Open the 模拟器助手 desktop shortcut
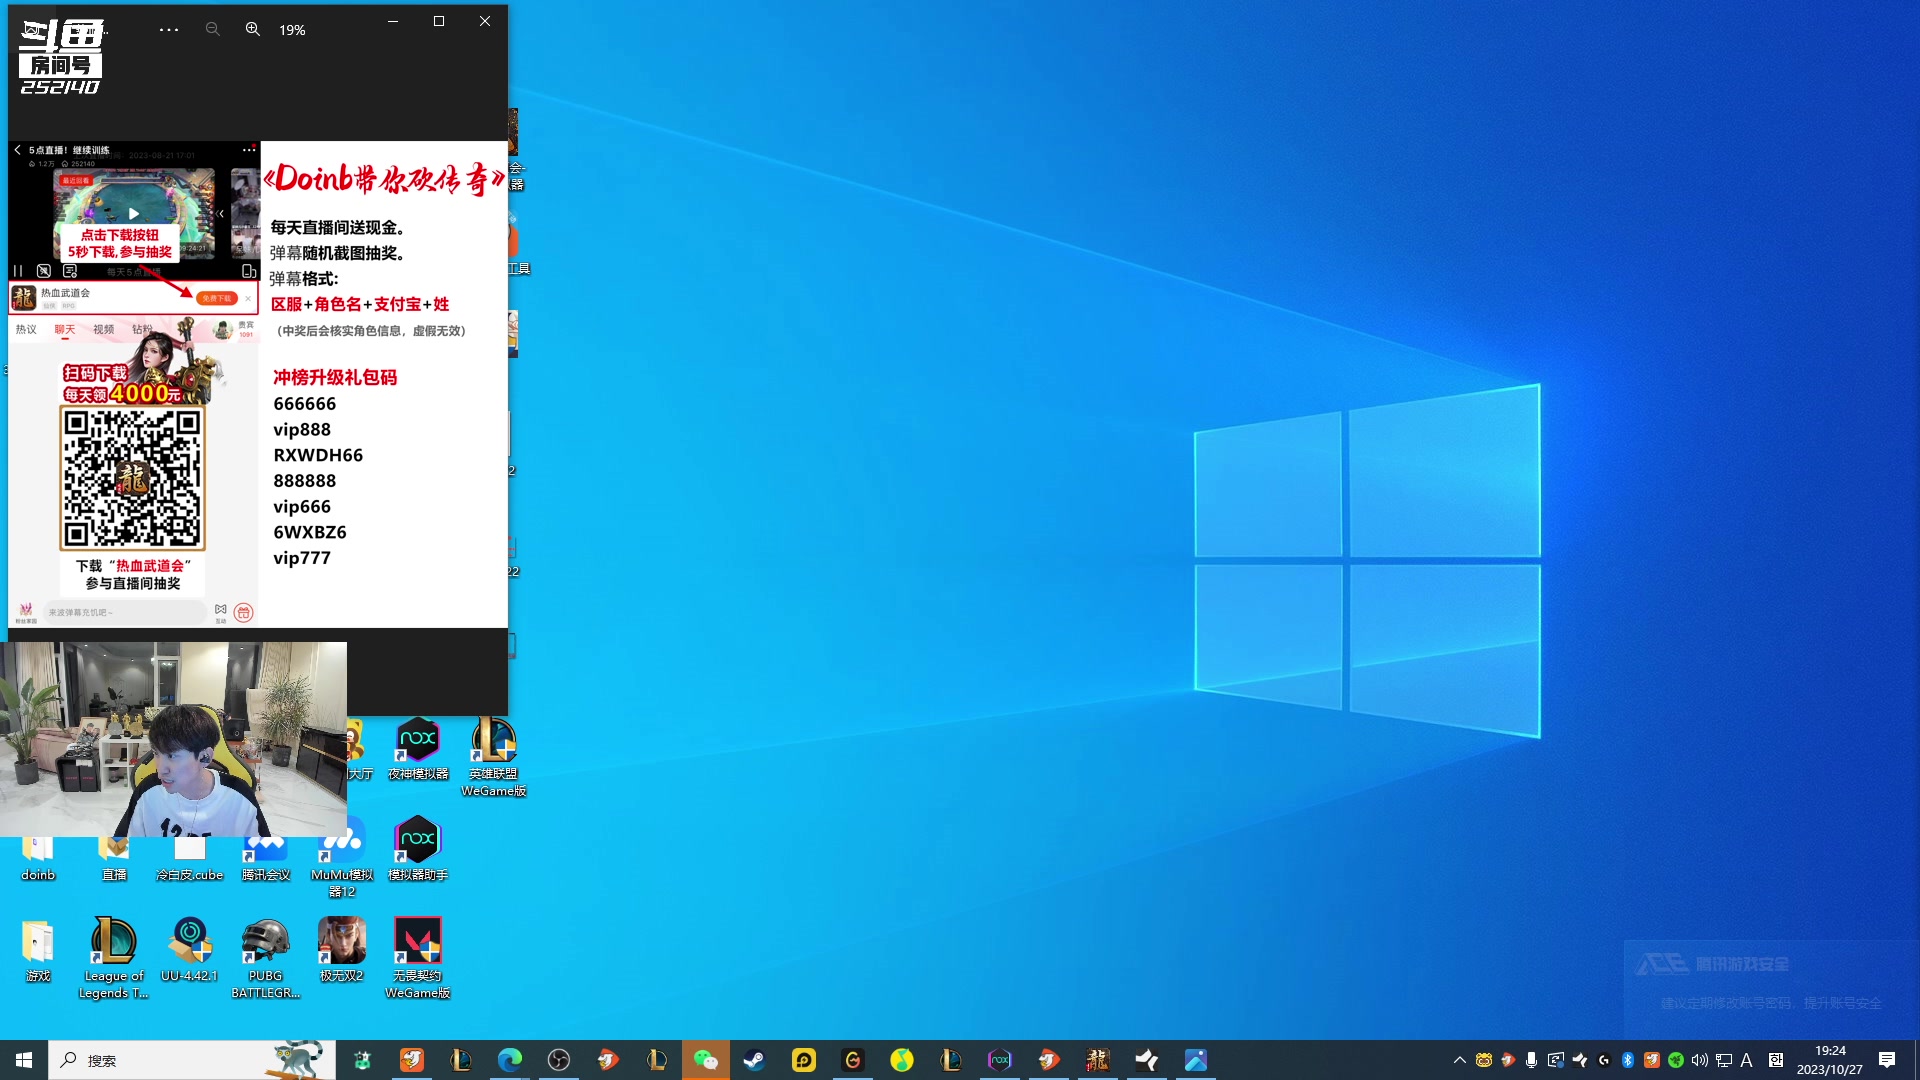This screenshot has width=1920, height=1080. tap(418, 849)
